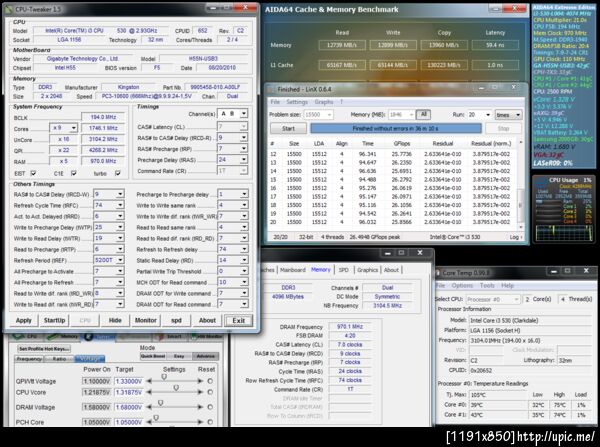Image resolution: width=600 pixels, height=447 pixels.
Task: Open the CPU tab in EasyTune
Action: (x=27, y=337)
